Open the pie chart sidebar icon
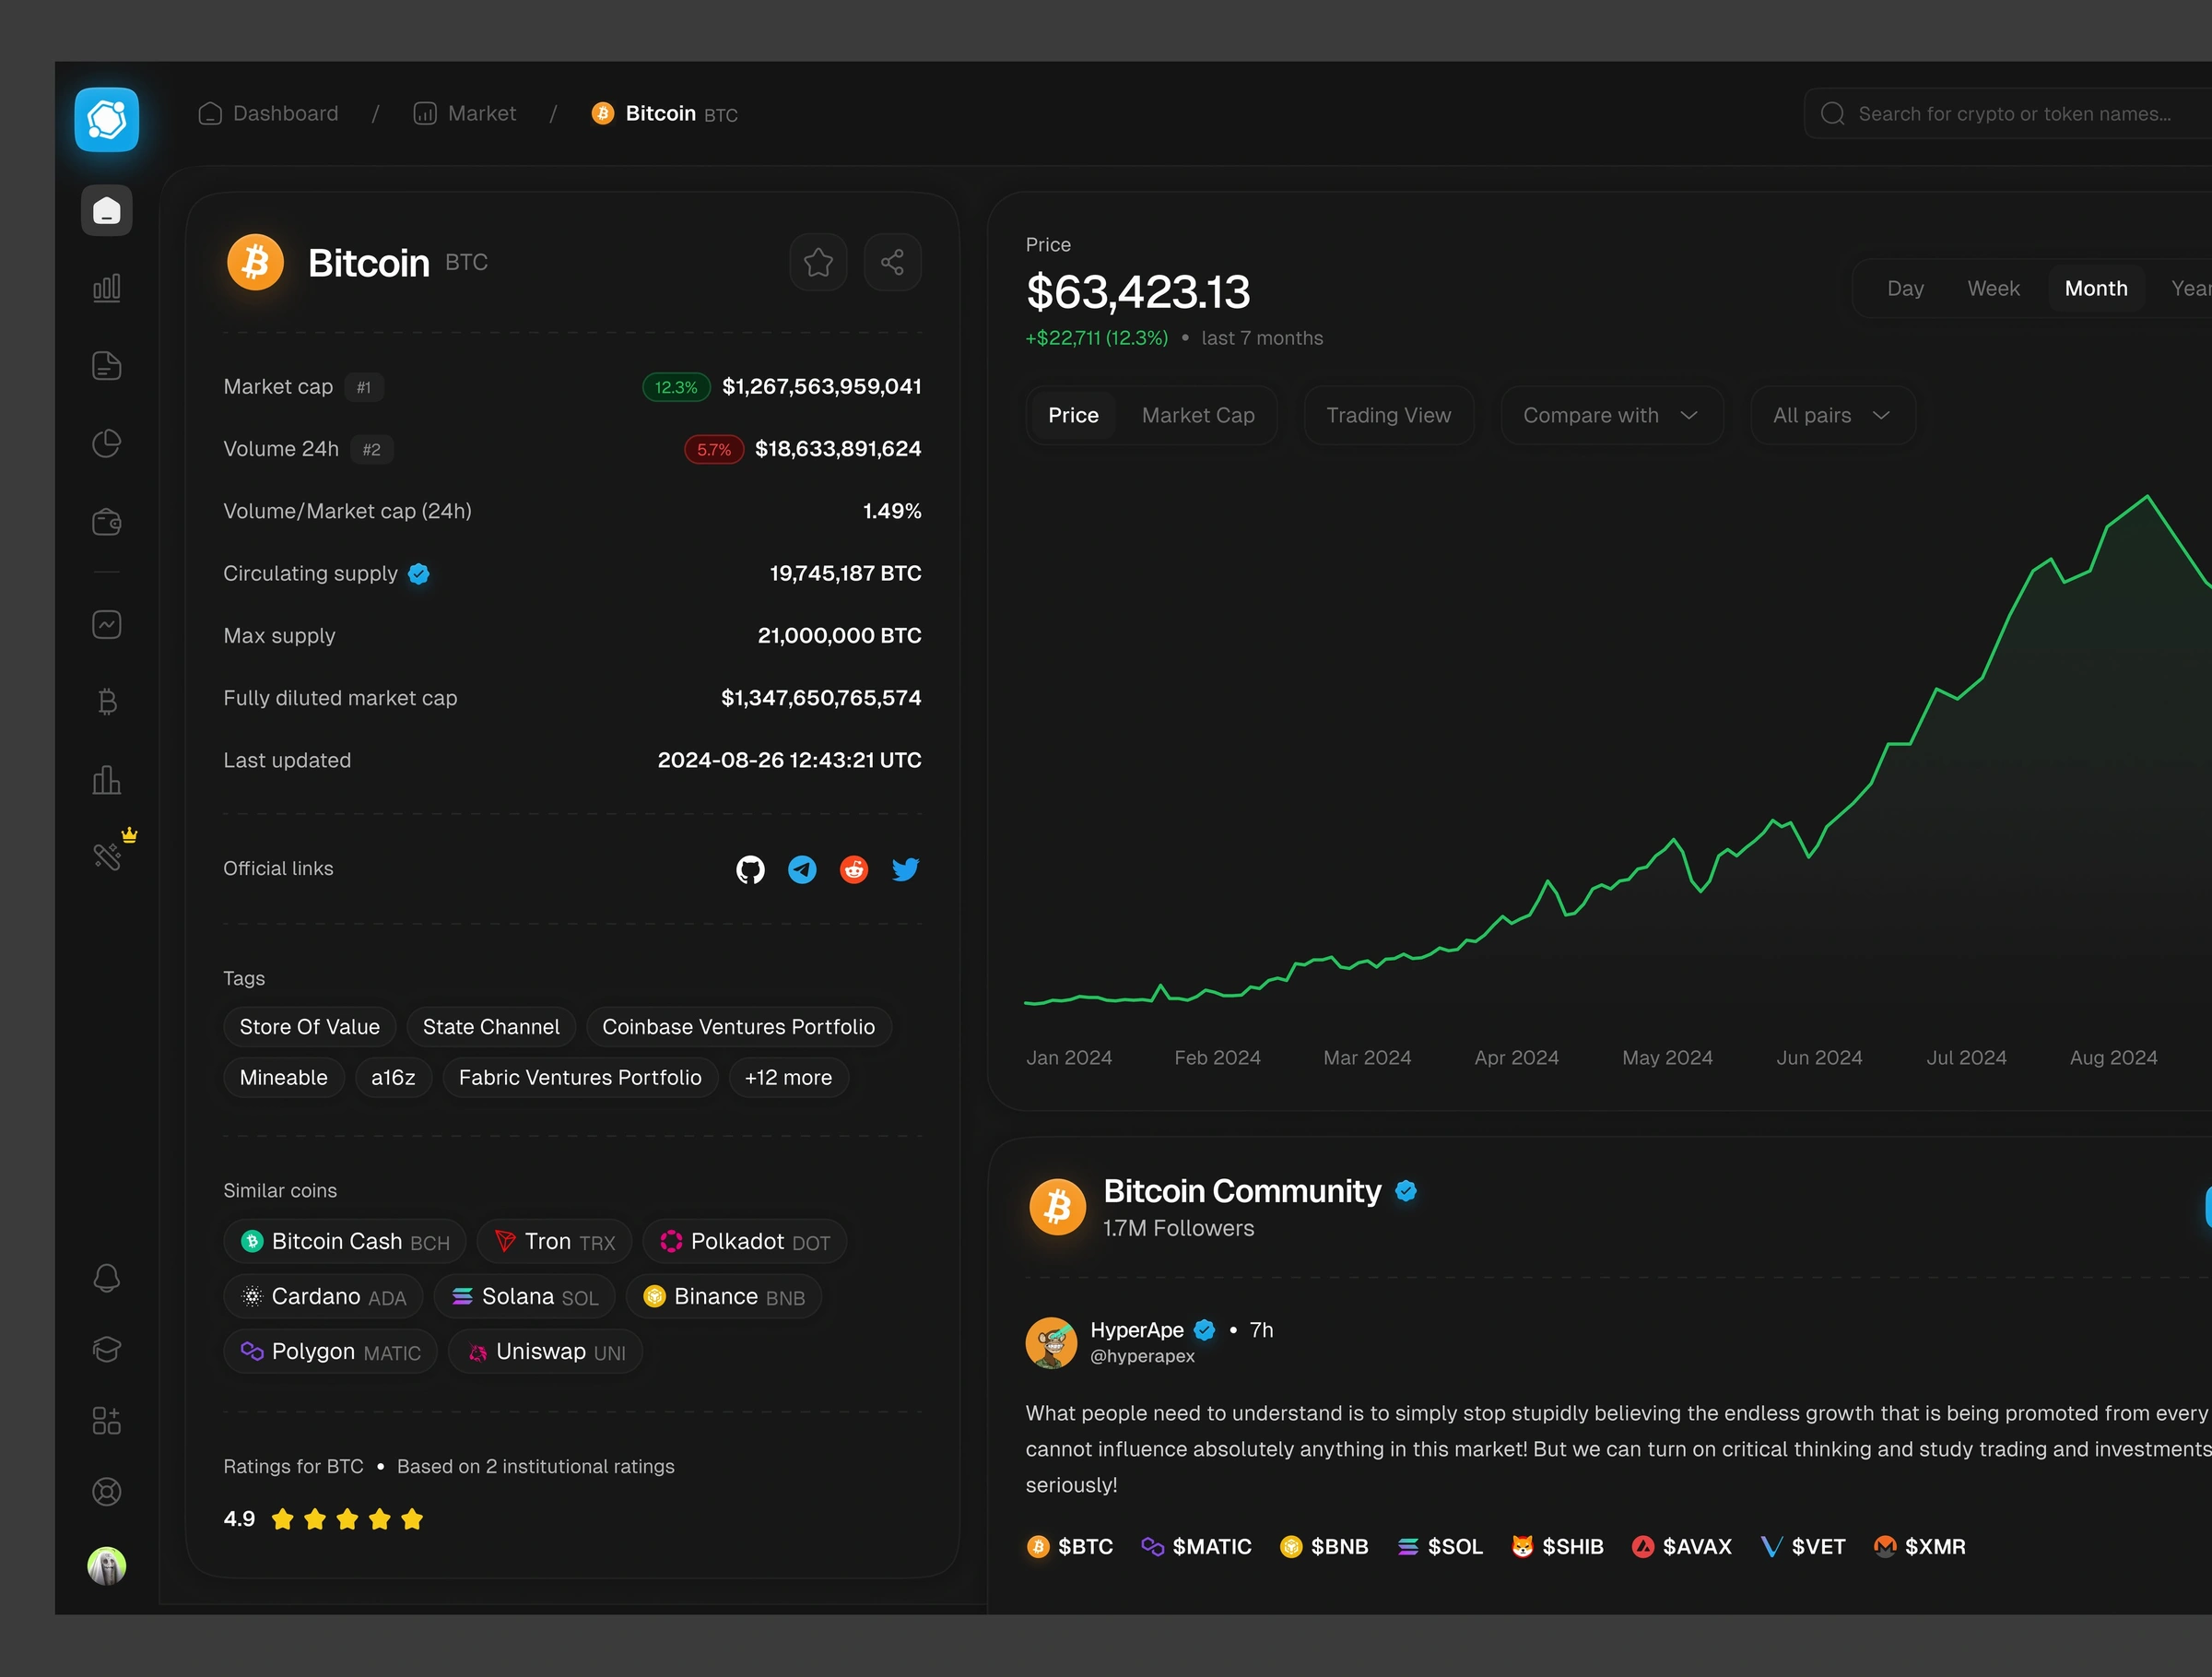Image resolution: width=2212 pixels, height=1677 pixels. (x=106, y=443)
